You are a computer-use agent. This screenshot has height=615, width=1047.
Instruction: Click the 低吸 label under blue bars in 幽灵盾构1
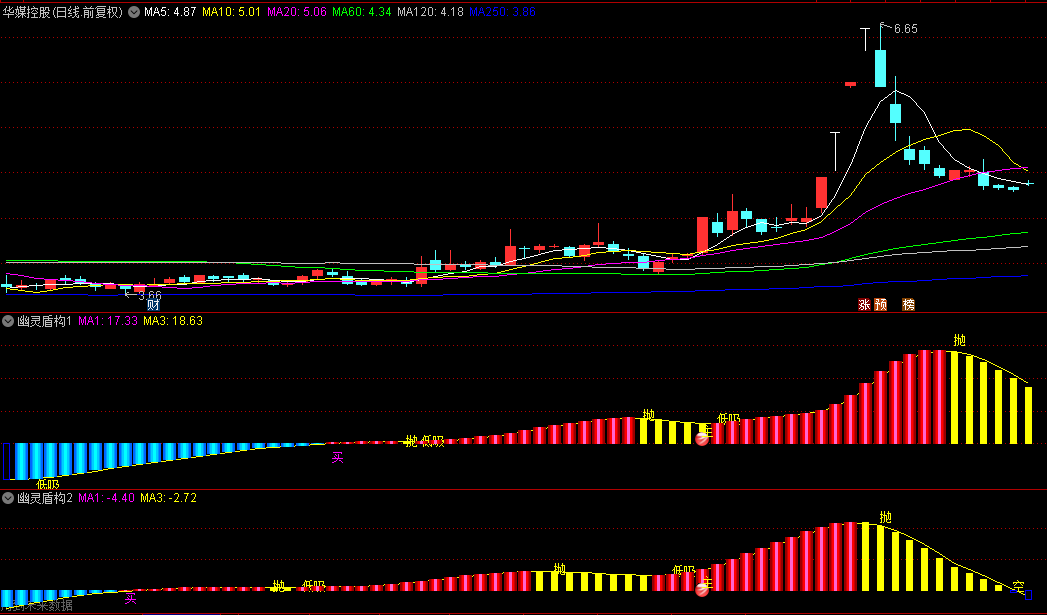click(48, 485)
